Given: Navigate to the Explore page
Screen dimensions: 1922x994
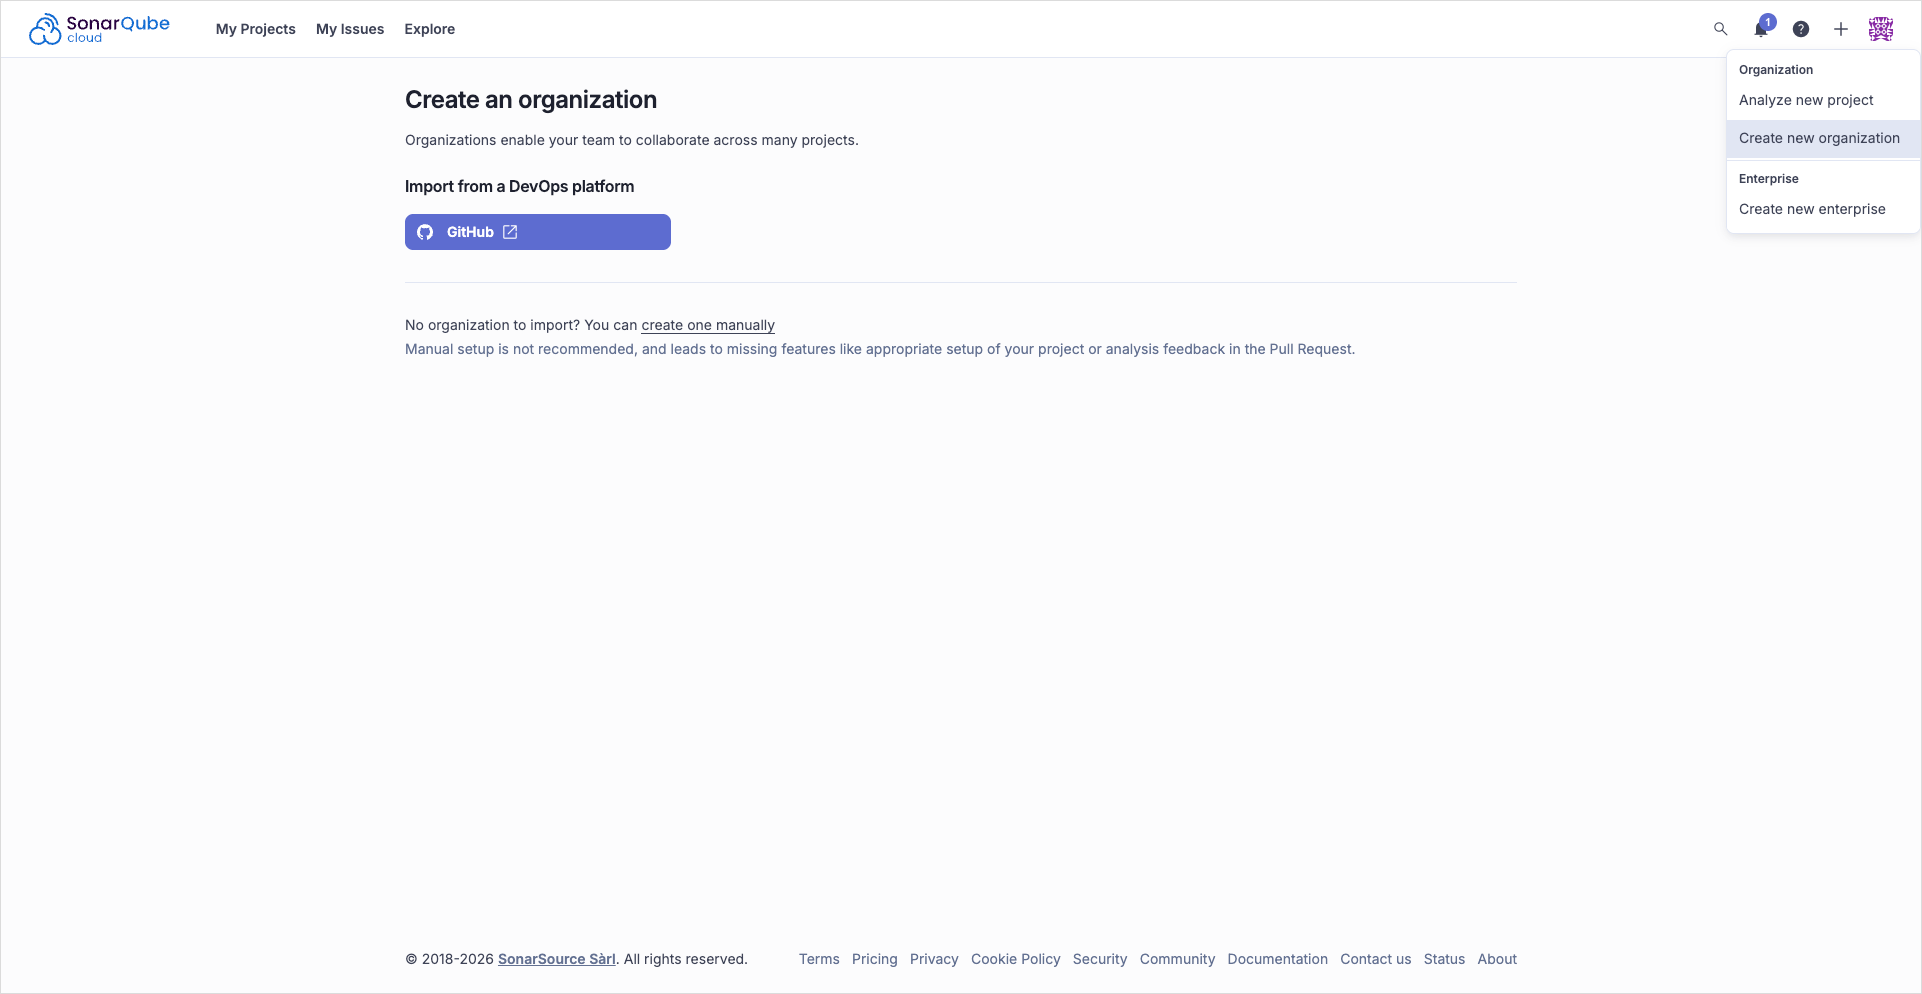Looking at the screenshot, I should pos(429,29).
